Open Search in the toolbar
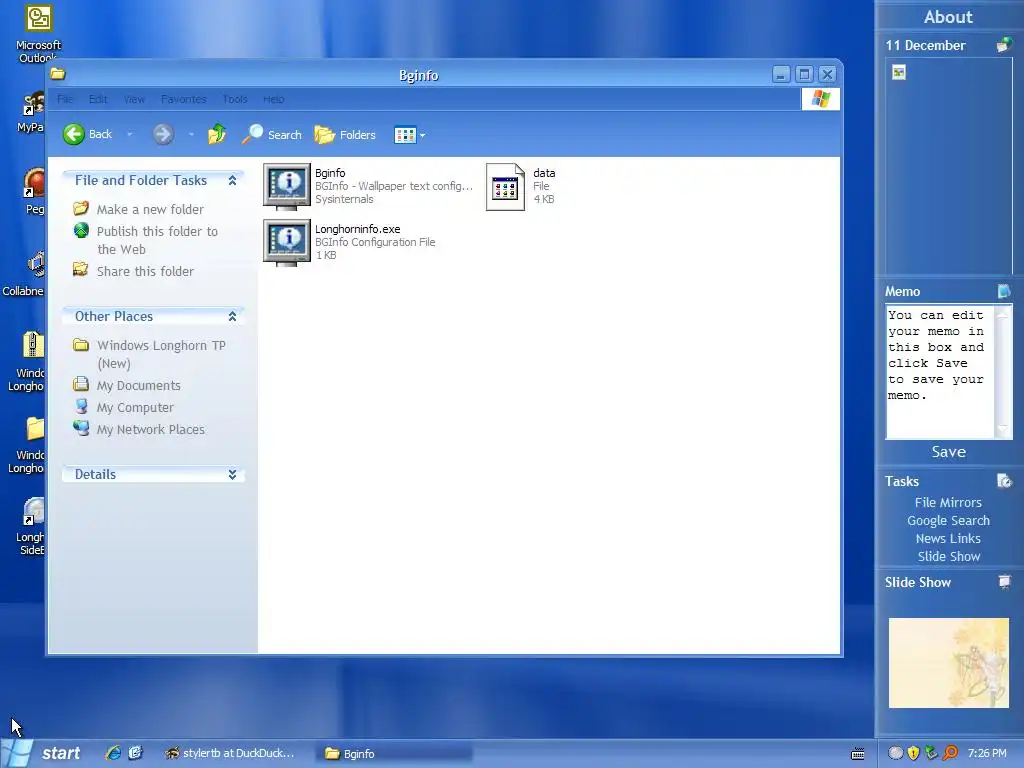Screen dimensions: 1024x768 pos(271,135)
